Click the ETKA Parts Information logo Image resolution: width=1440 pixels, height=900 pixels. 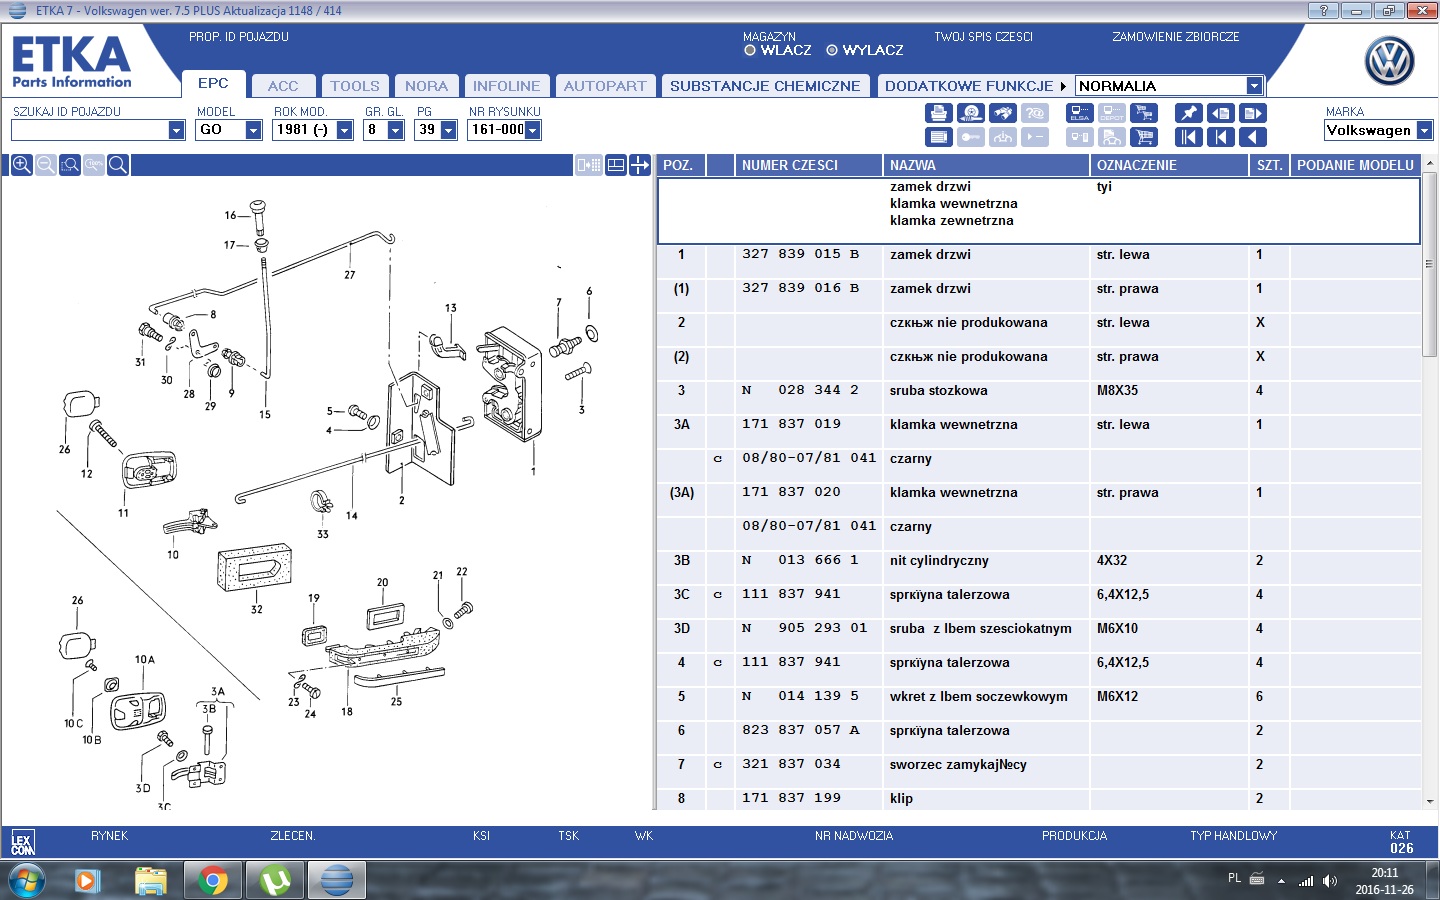72,62
